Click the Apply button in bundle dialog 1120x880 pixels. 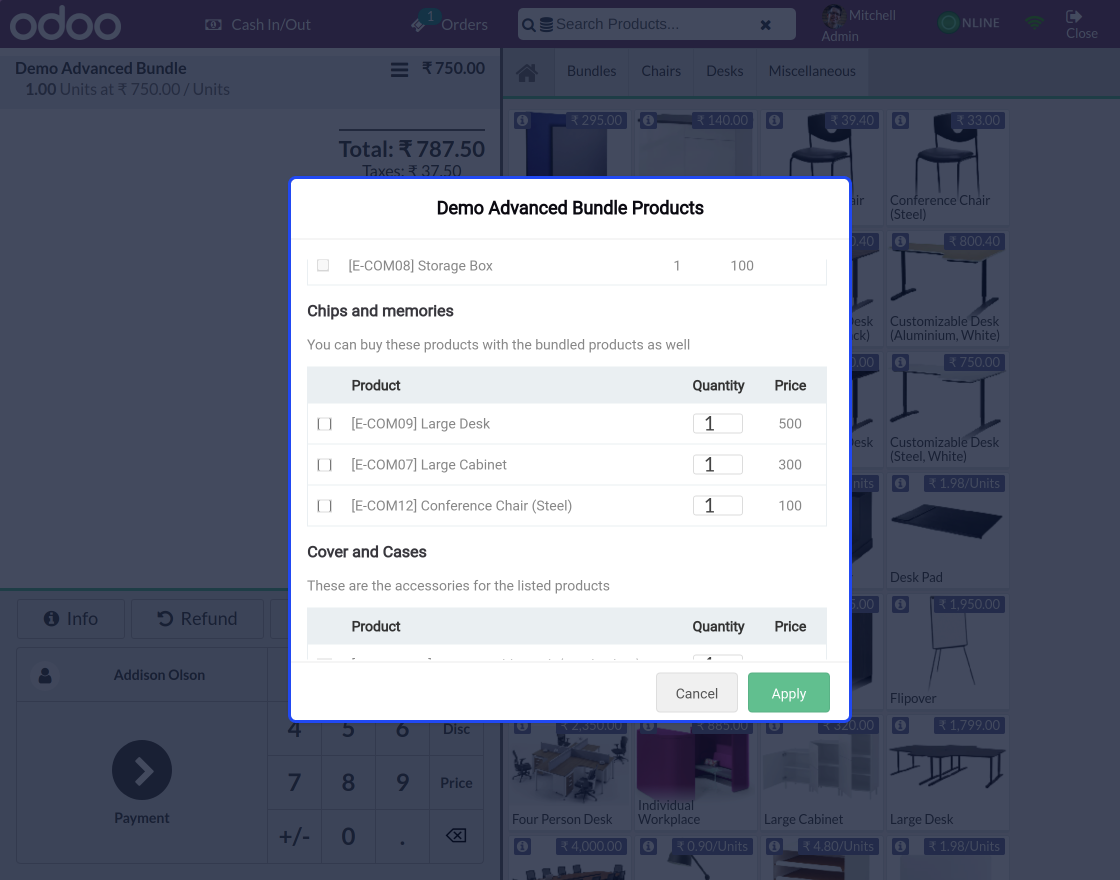(x=789, y=693)
